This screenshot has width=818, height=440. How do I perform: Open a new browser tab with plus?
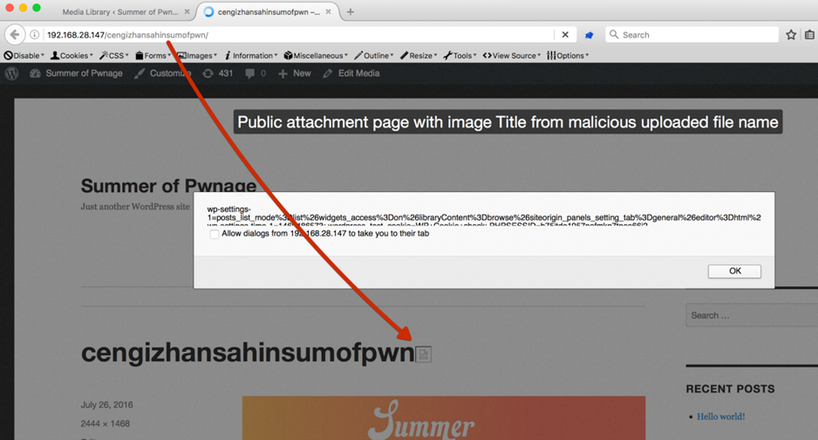tap(350, 11)
